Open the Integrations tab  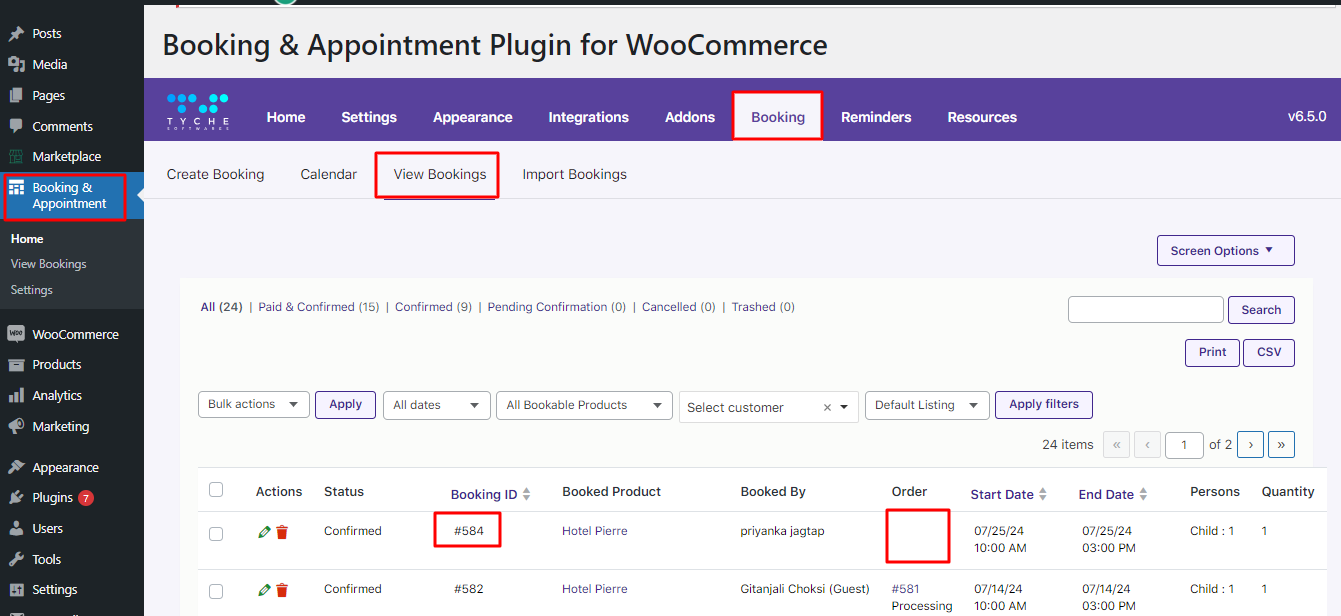pyautogui.click(x=589, y=117)
